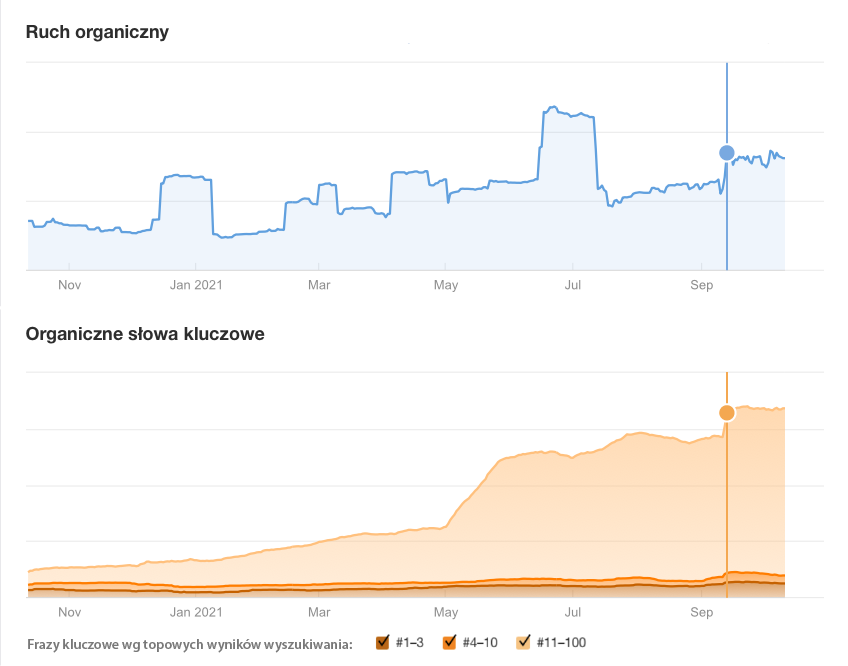Disable the #11–100 keyword positions checkbox
The image size is (848, 666).
[x=524, y=642]
